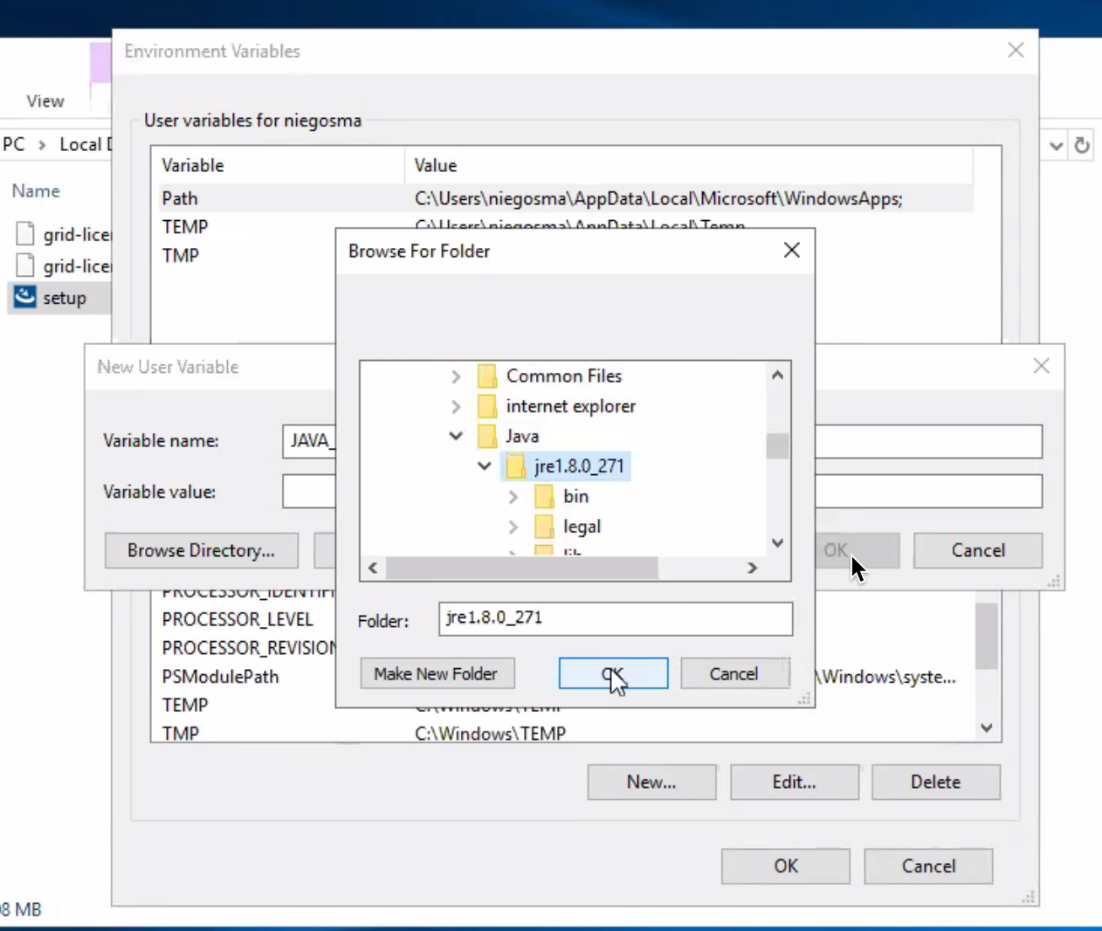Image resolution: width=1102 pixels, height=931 pixels.
Task: Click the system variables scrollbar thumb
Action: 987,636
